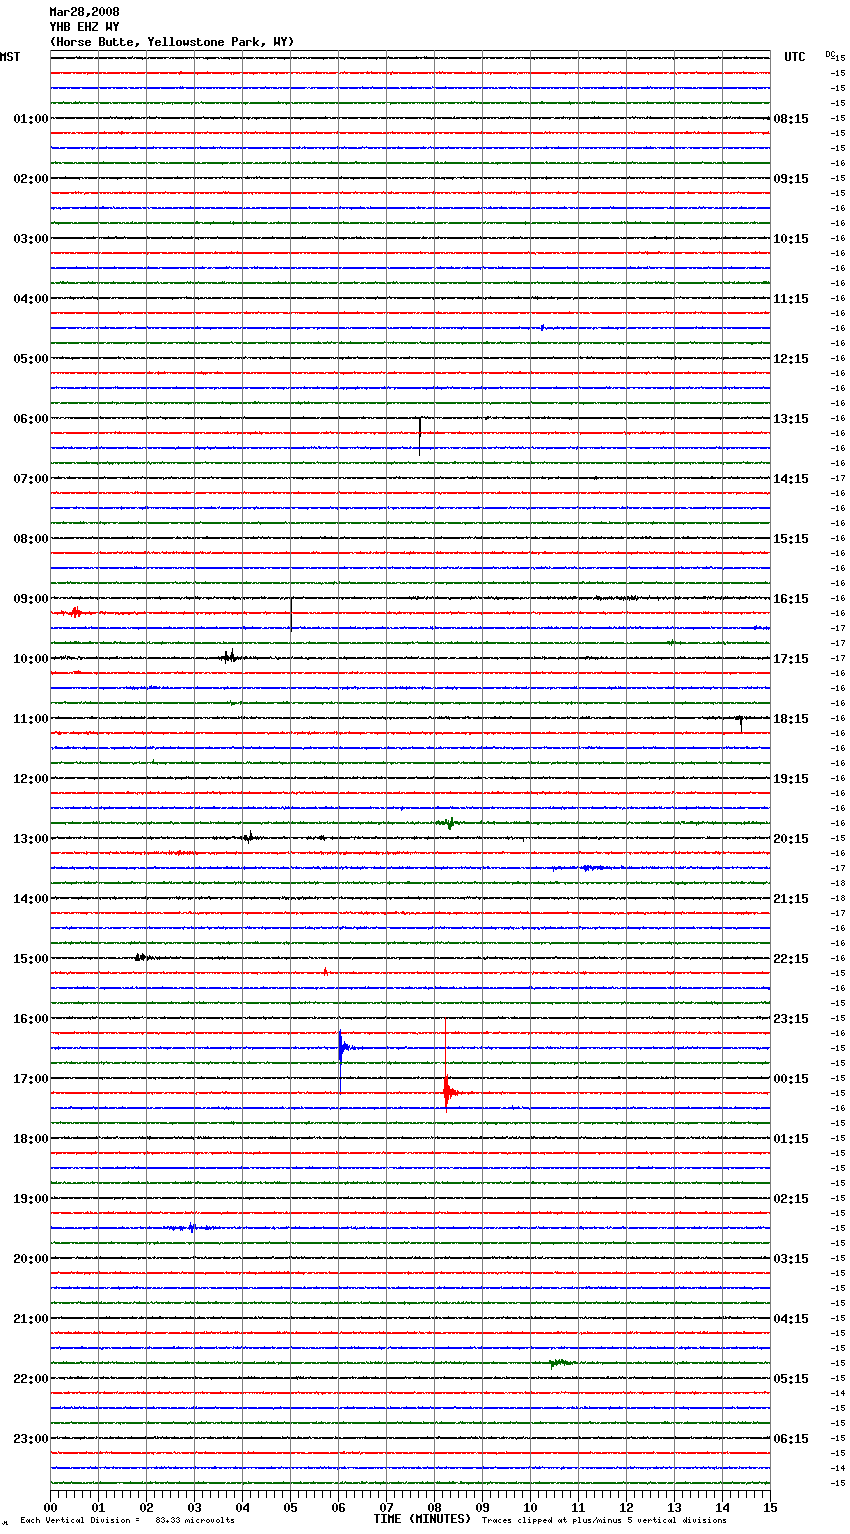Viewport: 850px width, 1534px height.
Task: Click the station code "YHB EHZ WY"
Action: 84,27
